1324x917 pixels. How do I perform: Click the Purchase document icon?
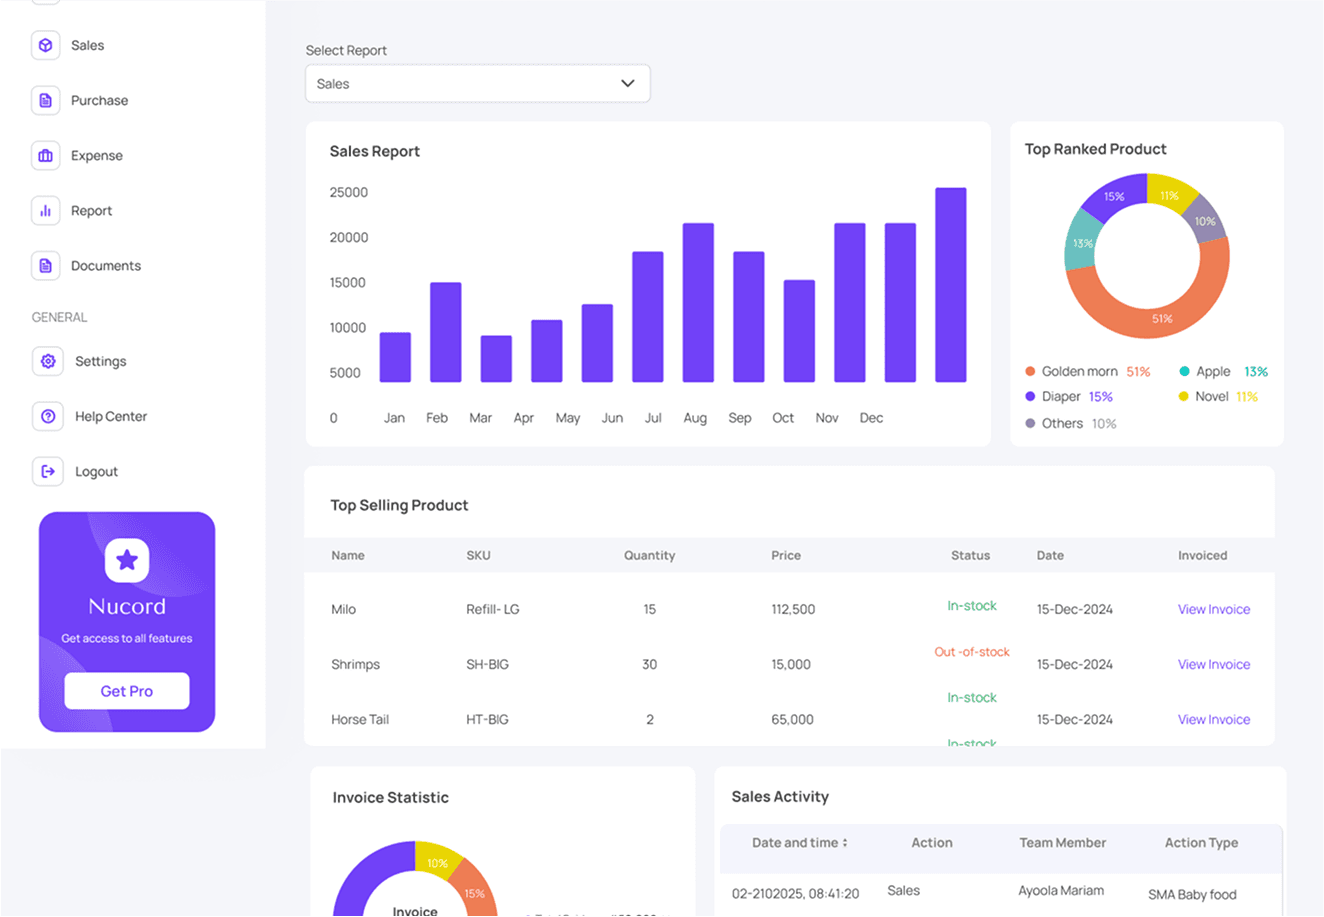(45, 100)
